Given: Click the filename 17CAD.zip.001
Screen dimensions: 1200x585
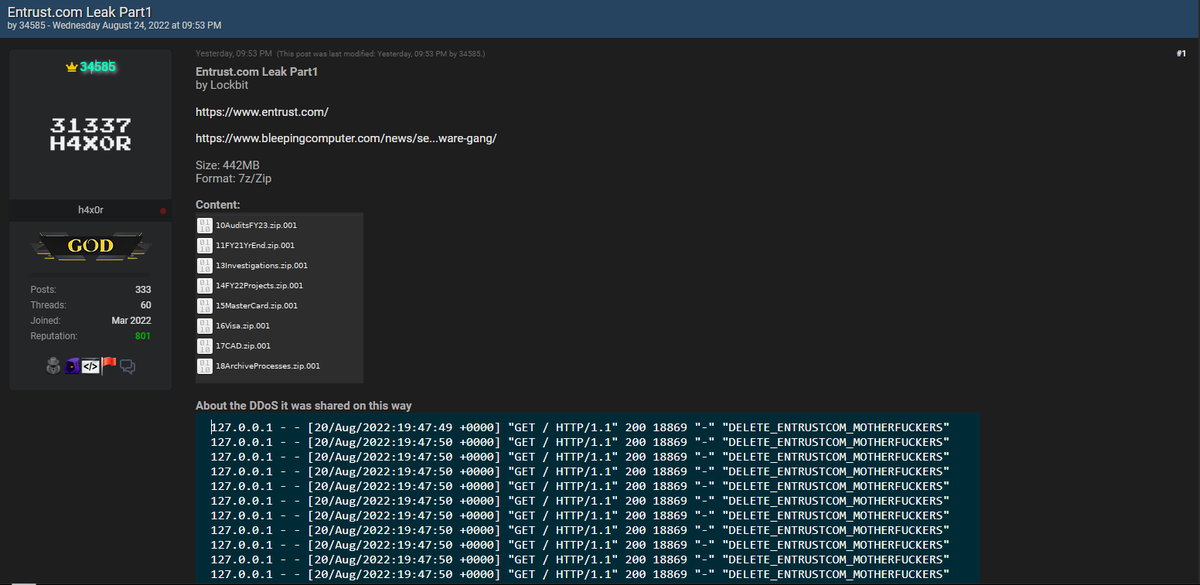Looking at the screenshot, I should [243, 346].
